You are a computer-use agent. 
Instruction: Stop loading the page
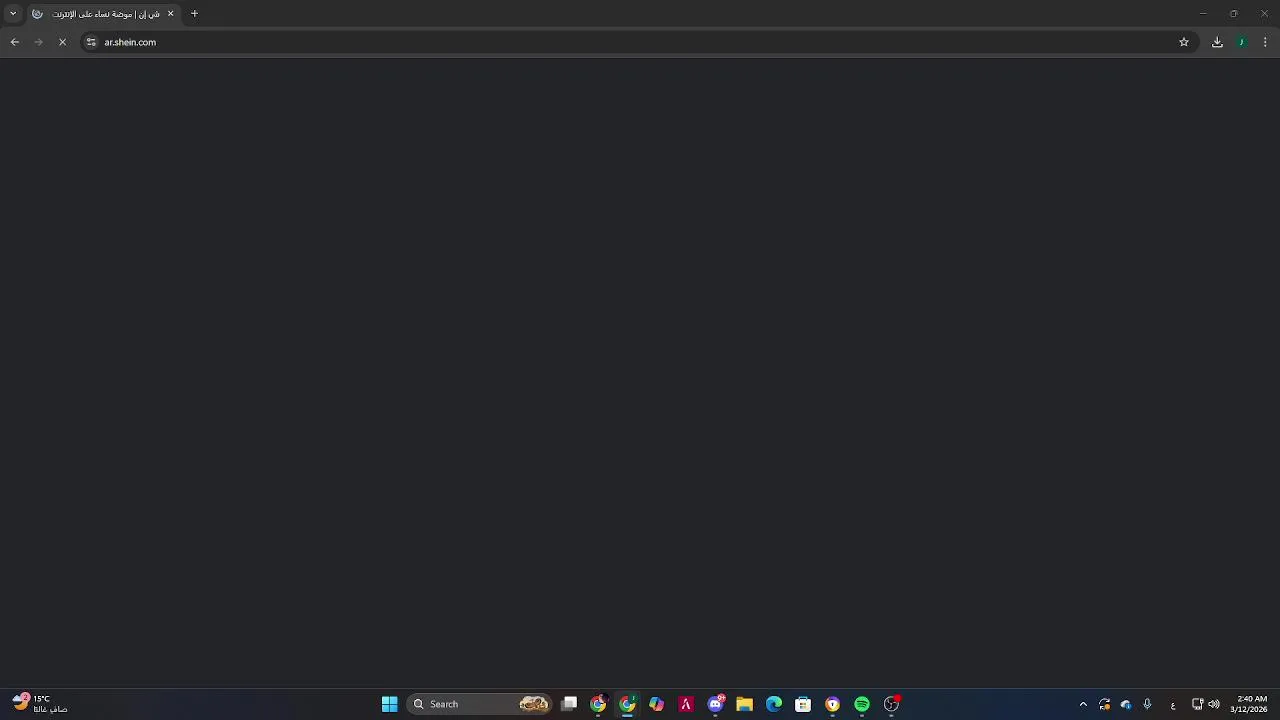pos(62,42)
